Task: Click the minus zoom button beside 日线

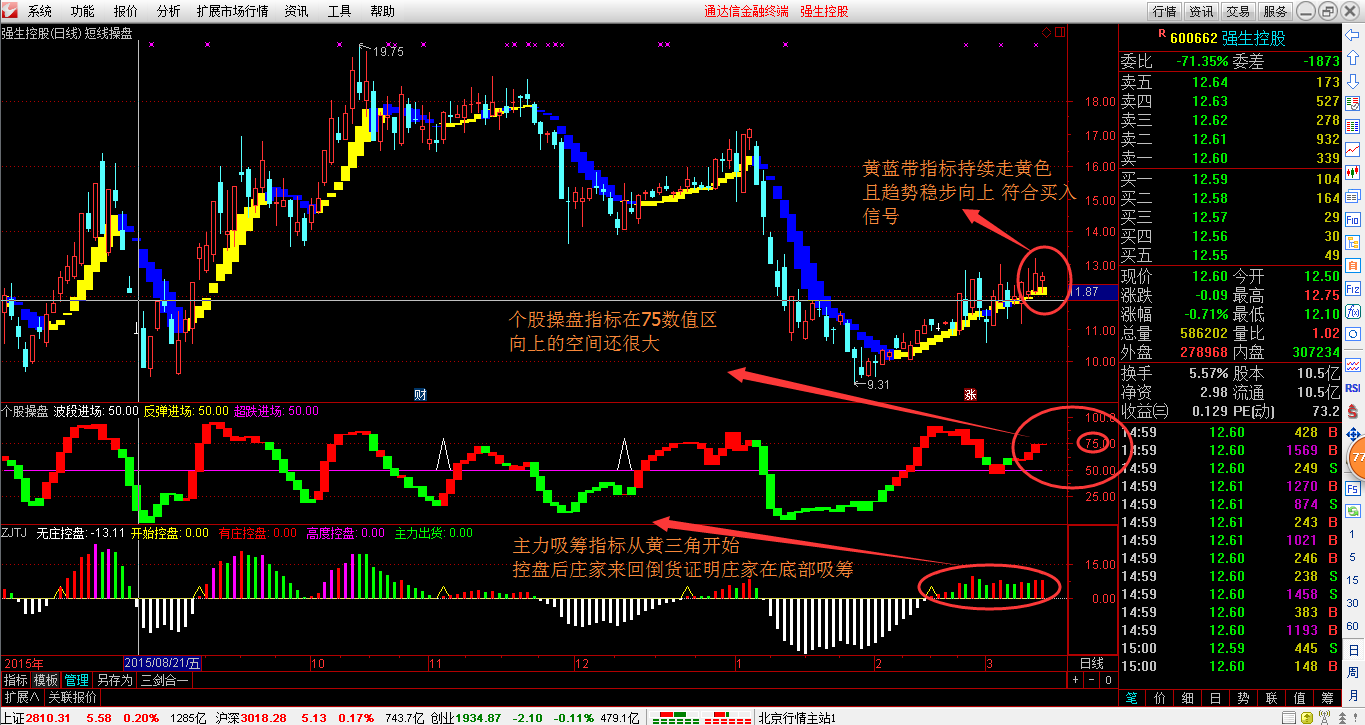Action: [1091, 680]
